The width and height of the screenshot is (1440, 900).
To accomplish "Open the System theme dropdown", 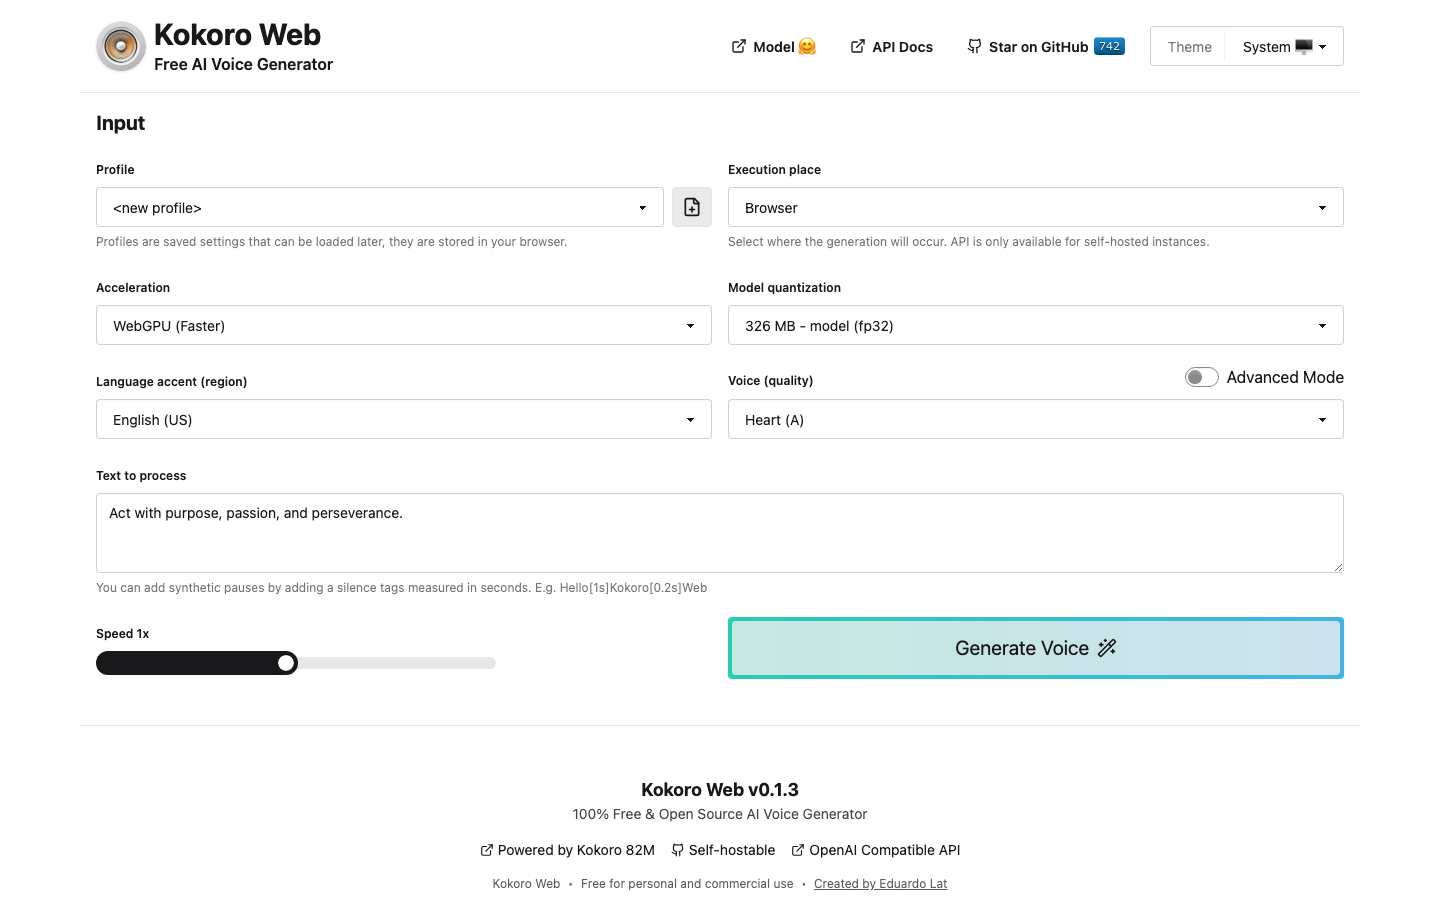I will point(1284,47).
